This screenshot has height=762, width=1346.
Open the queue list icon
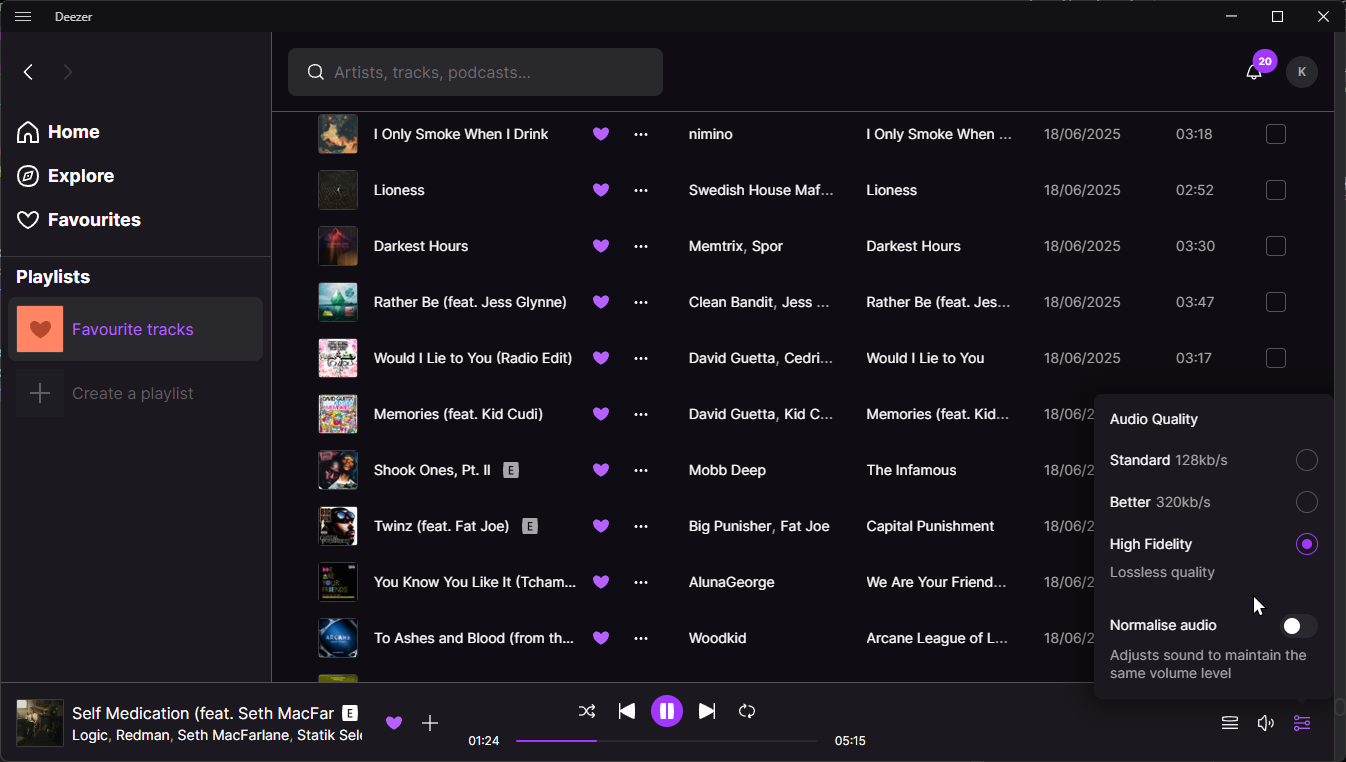(1230, 723)
